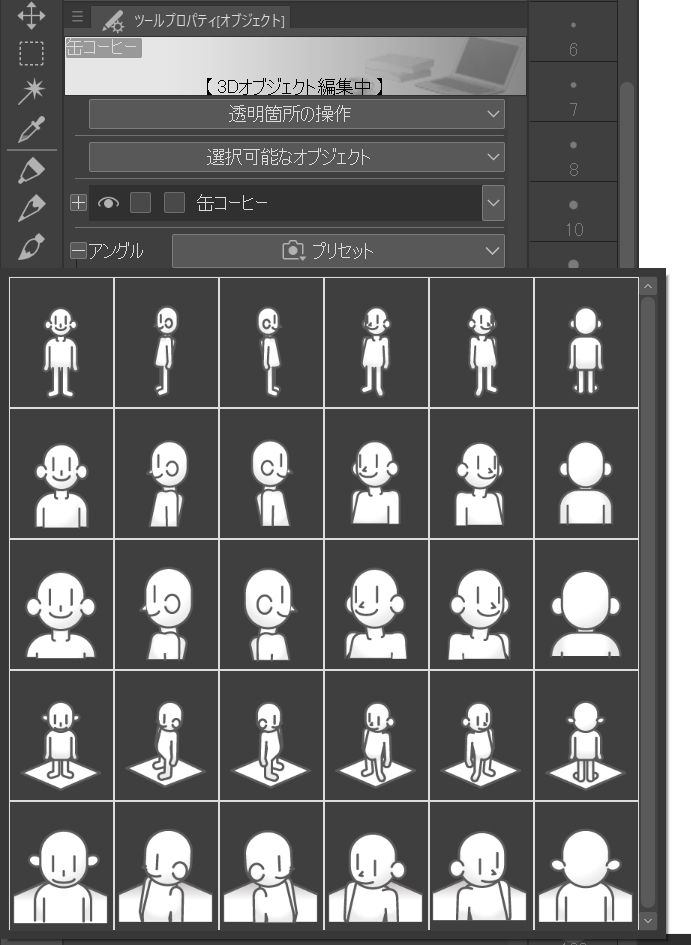Expand the 缶コーヒー object list arrow

coord(493,203)
